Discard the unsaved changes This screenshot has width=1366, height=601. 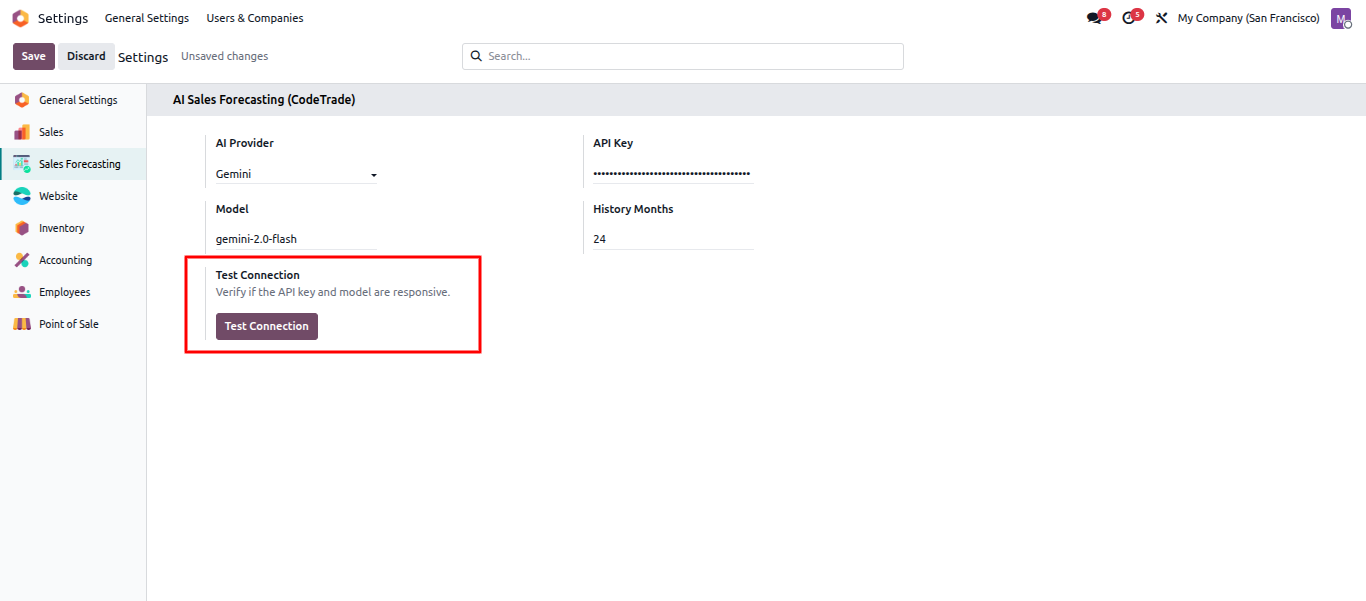[86, 56]
